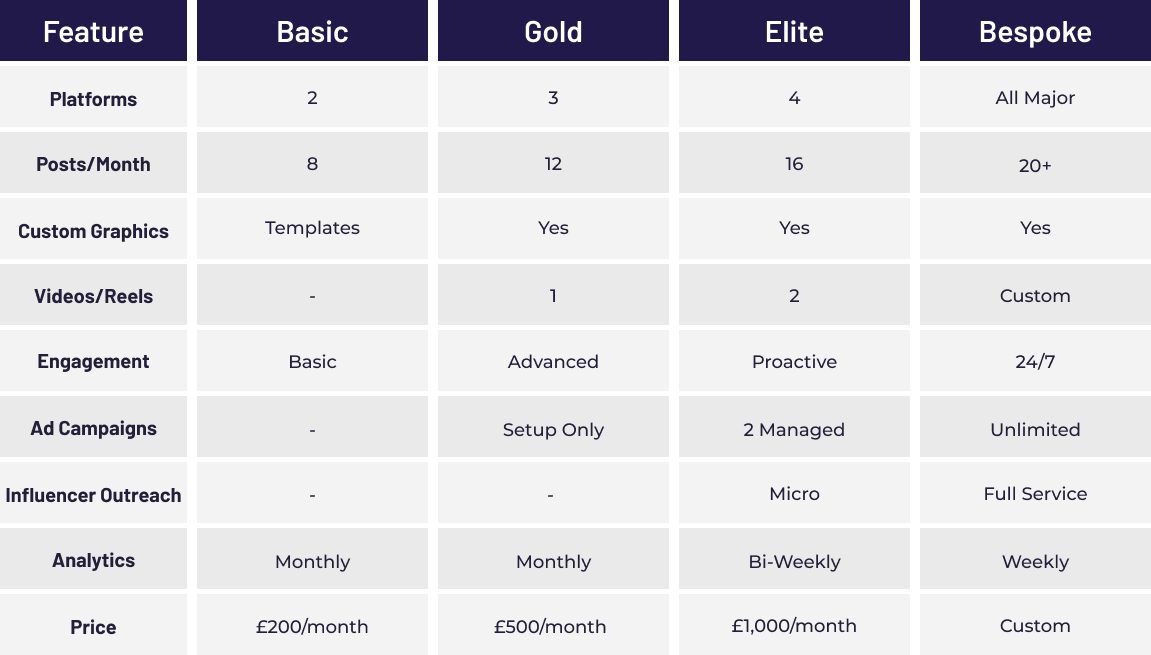The width and height of the screenshot is (1151, 655).
Task: Select the Bi-Weekly analytics cell
Action: click(x=794, y=560)
